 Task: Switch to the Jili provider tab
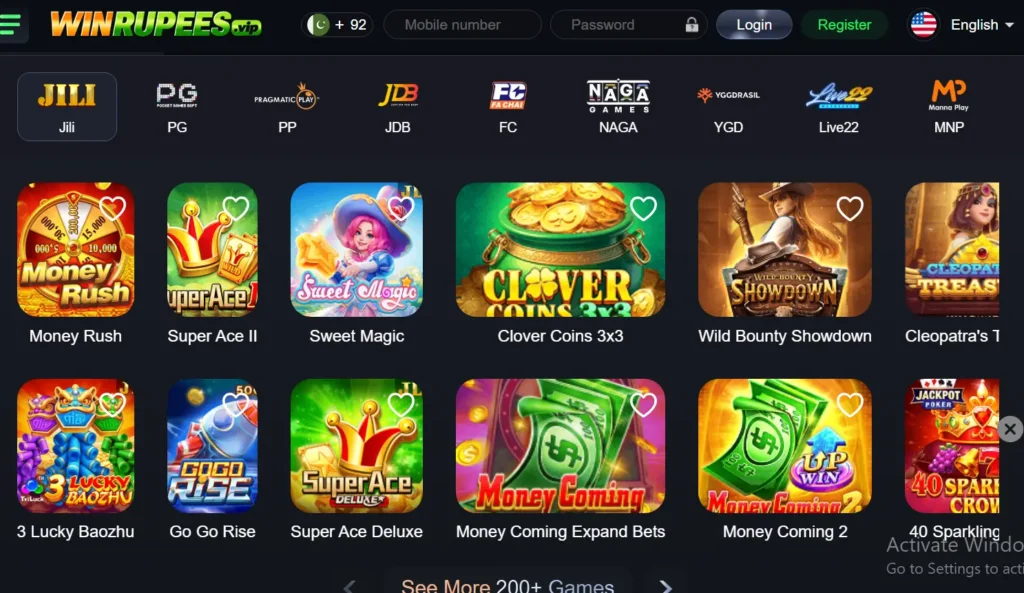click(x=67, y=106)
